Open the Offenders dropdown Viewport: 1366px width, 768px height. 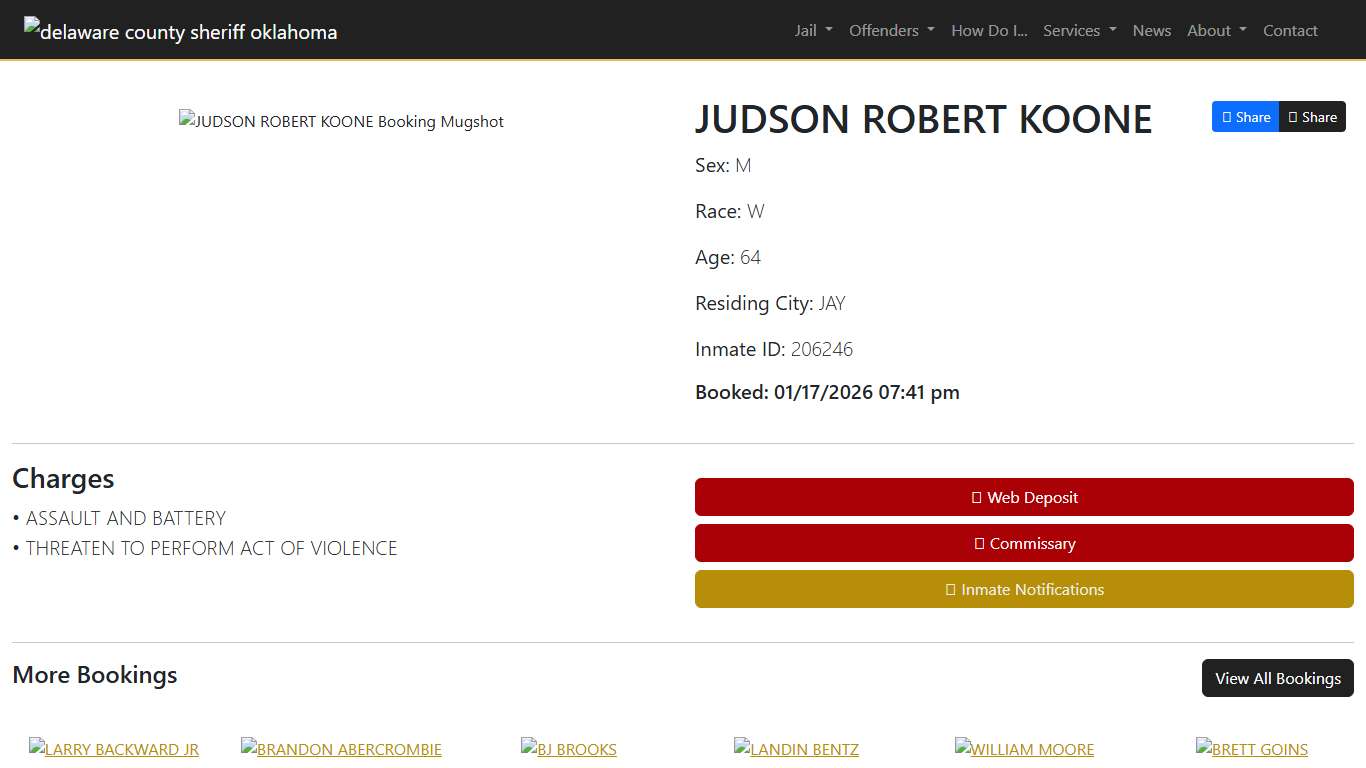coord(890,30)
